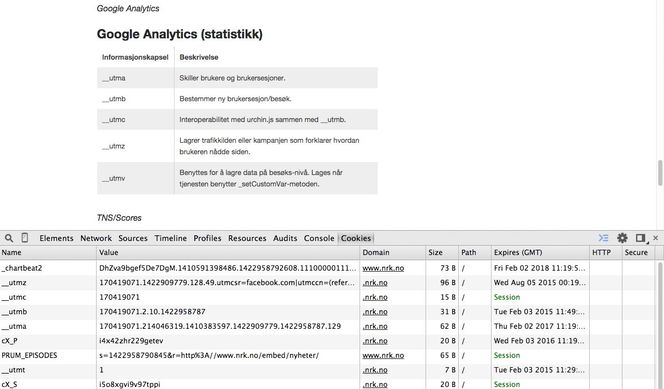Click Session expiry in __utmc row
The image size is (664, 389).
click(507, 297)
